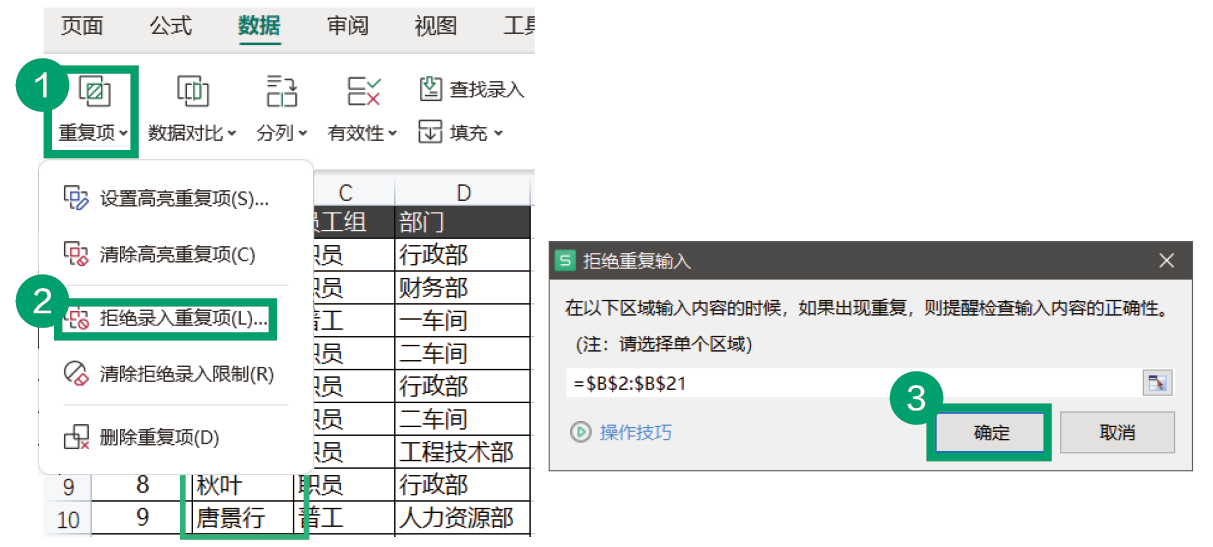Click the 数据对比 data compare icon
Screen dimensions: 1213x547
192,92
